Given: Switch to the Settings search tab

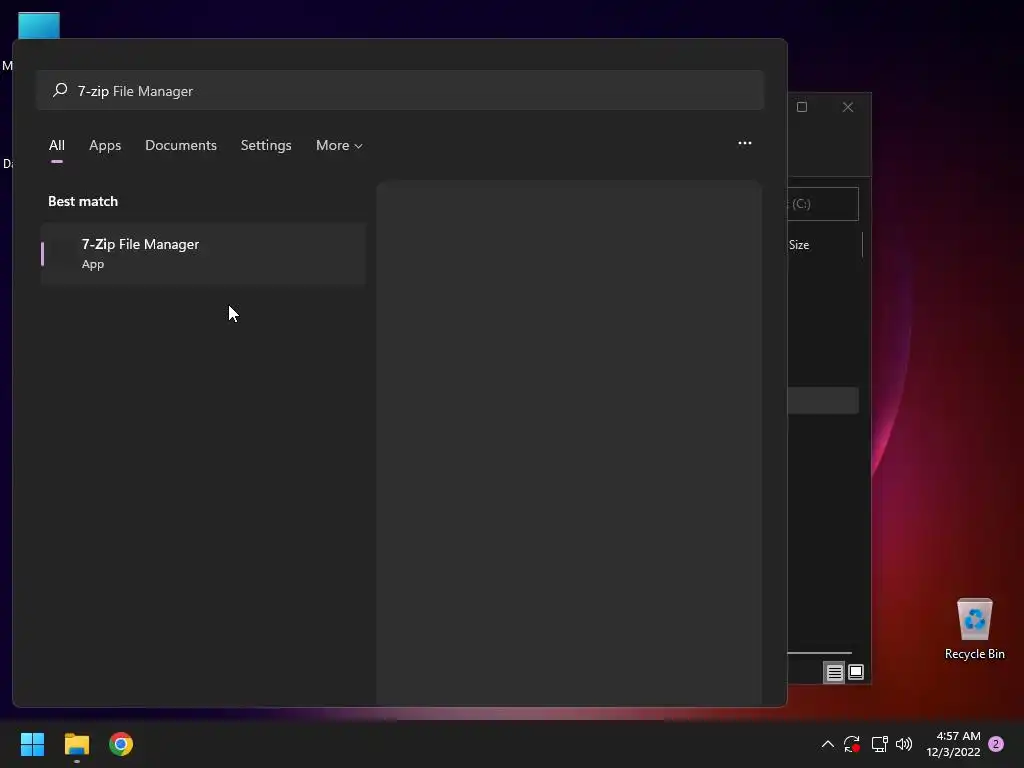Looking at the screenshot, I should pyautogui.click(x=266, y=145).
